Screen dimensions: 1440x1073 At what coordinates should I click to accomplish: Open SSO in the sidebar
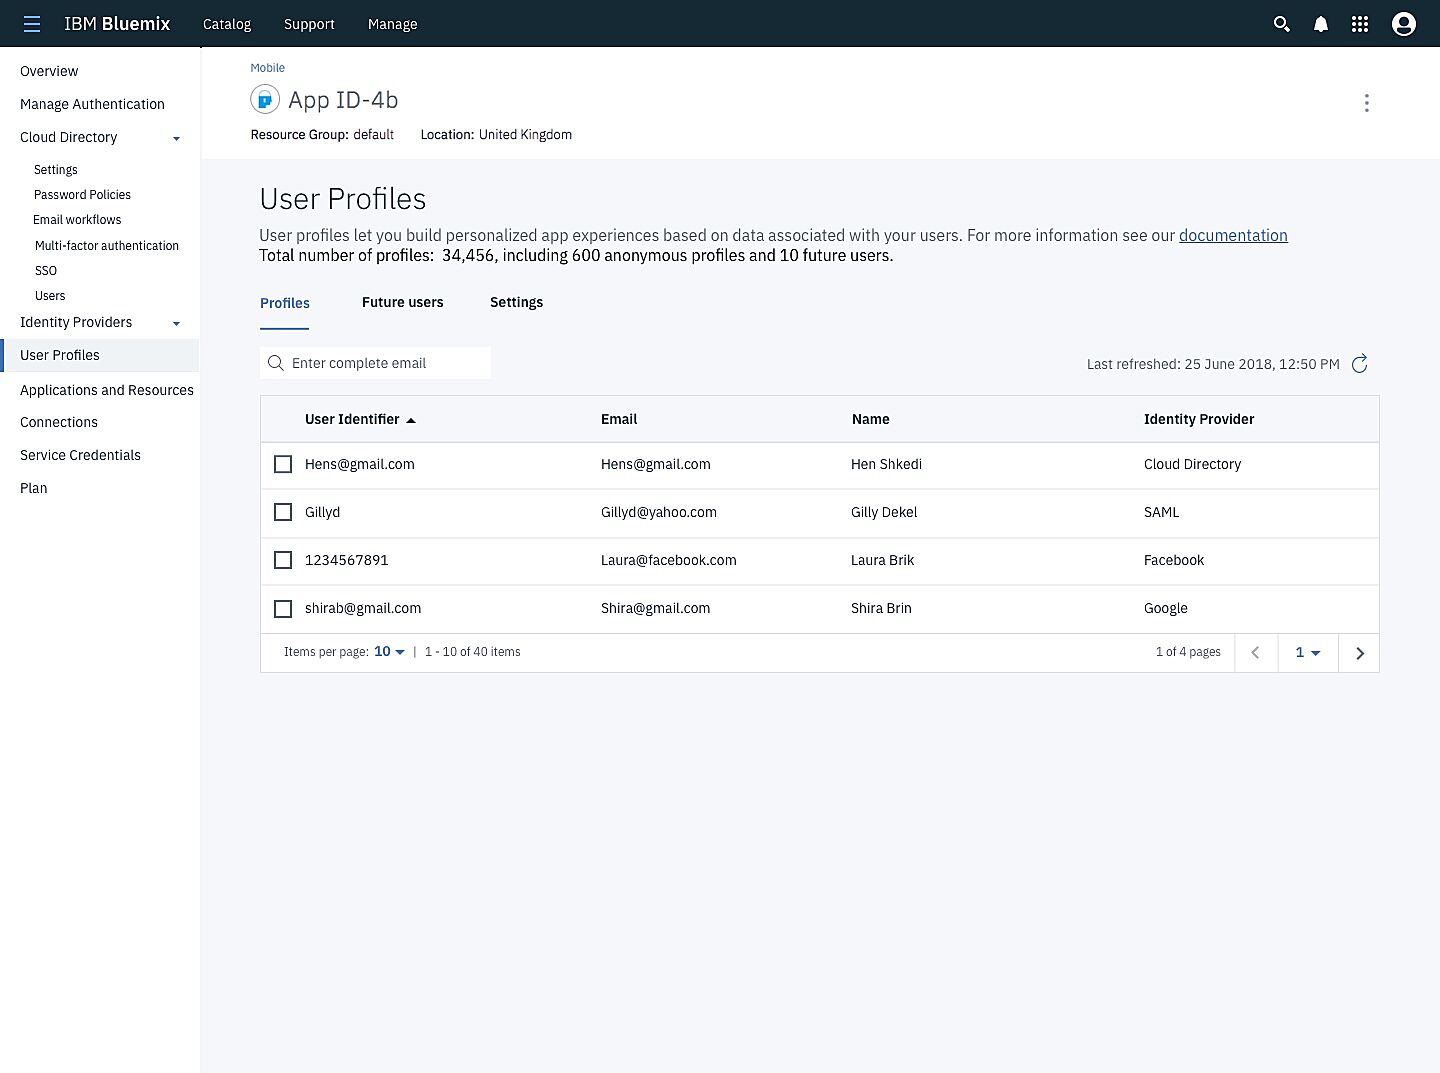(x=46, y=271)
